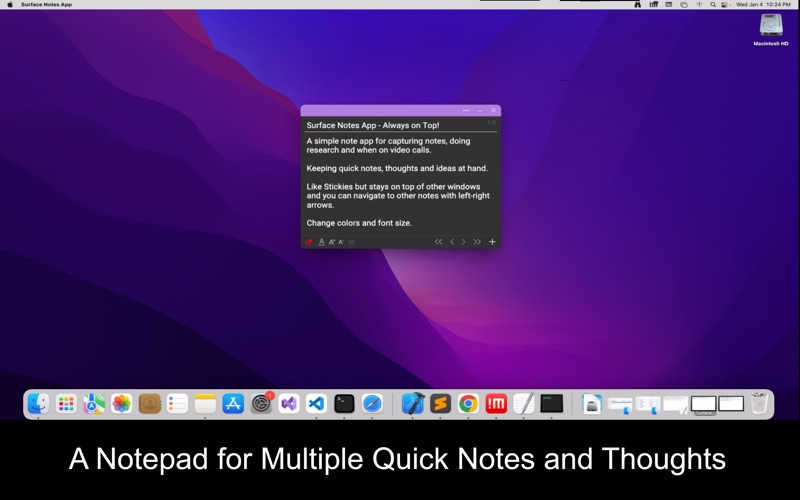
Task: Open TextEdit from the dock
Action: point(523,404)
